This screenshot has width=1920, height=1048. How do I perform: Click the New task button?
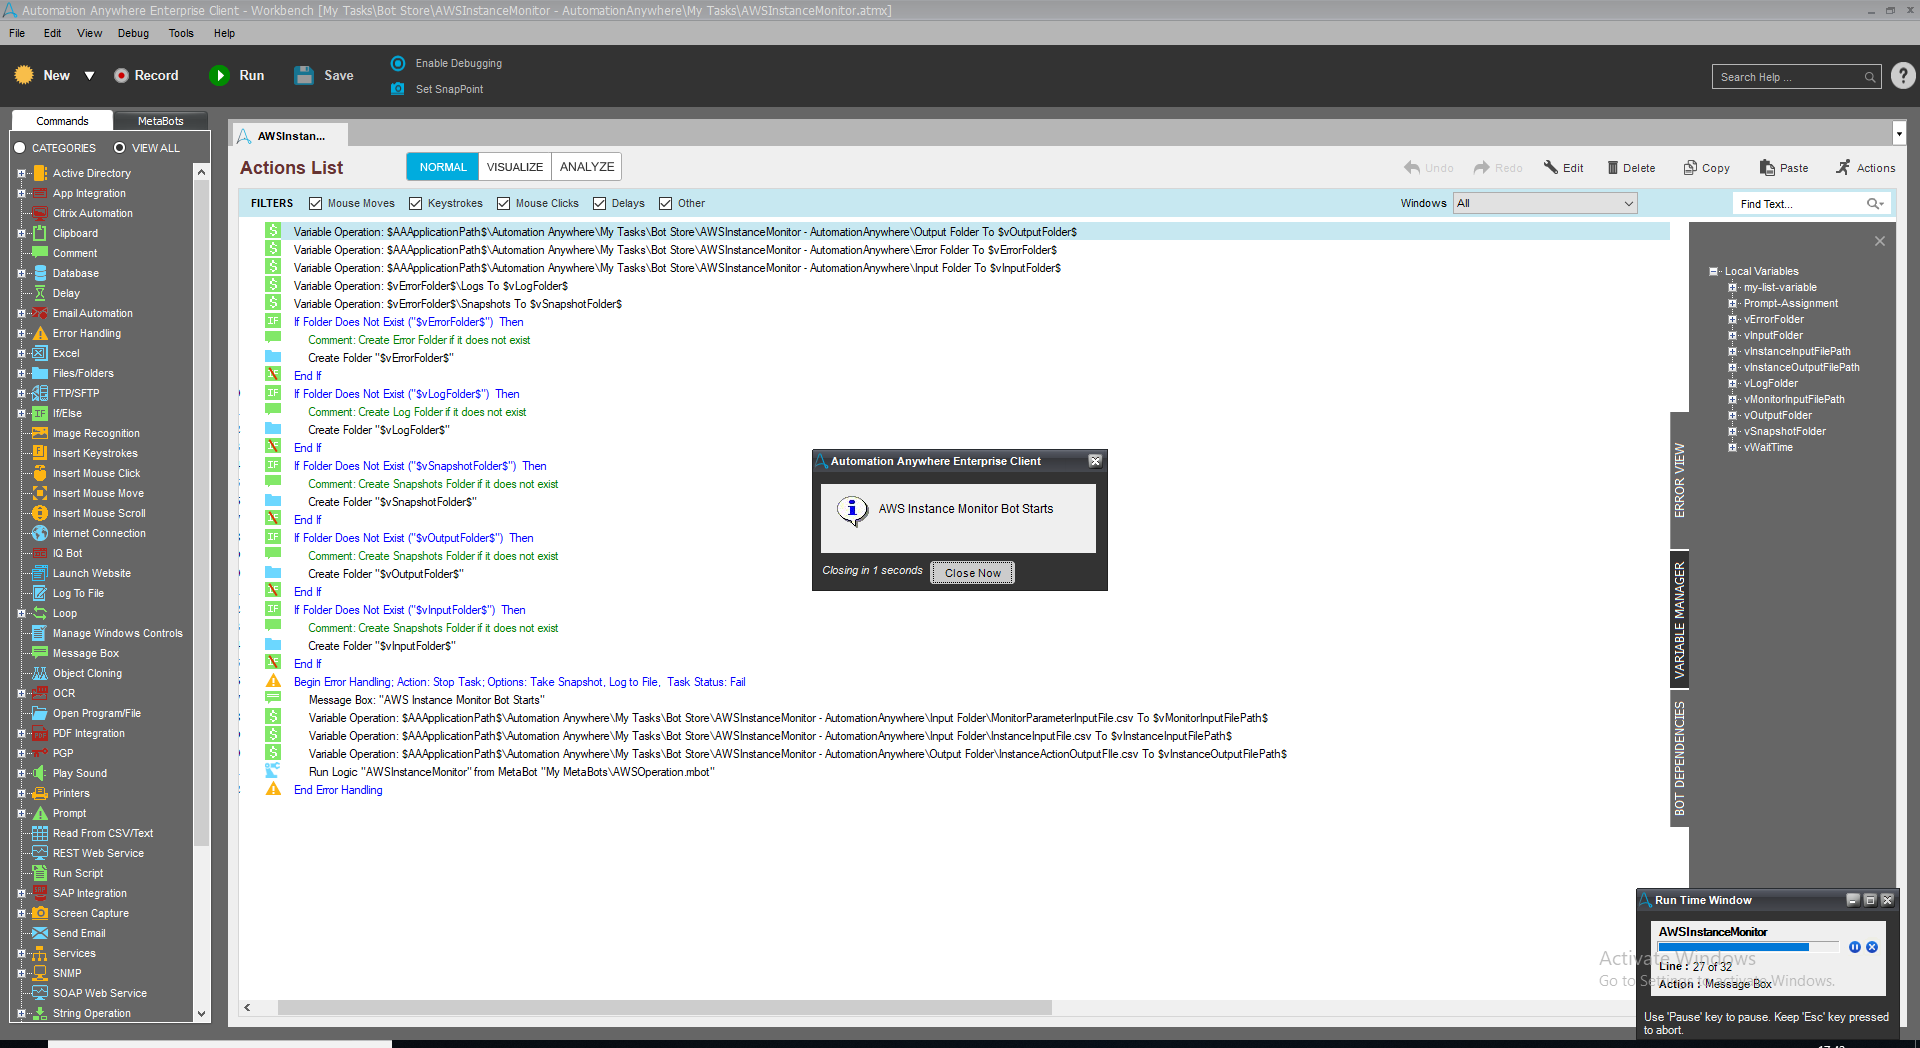click(x=44, y=75)
